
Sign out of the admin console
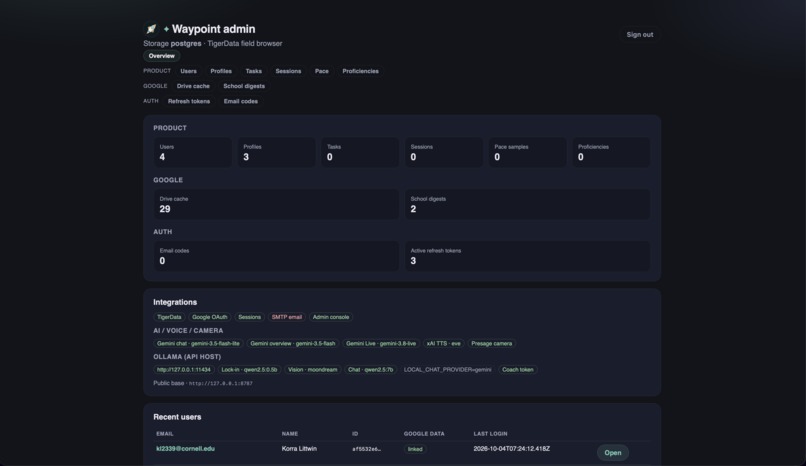point(639,34)
